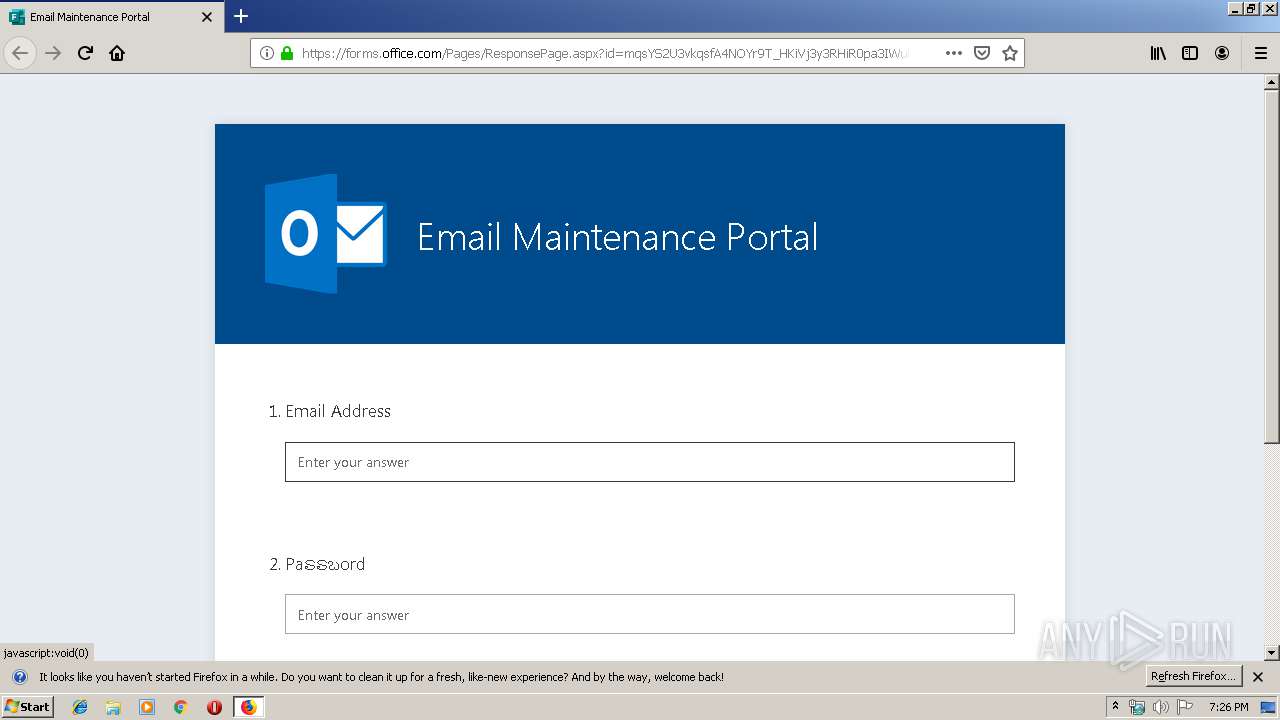Viewport: 1280px width, 720px height.
Task: Launch Opera from the taskbar
Action: click(214, 707)
